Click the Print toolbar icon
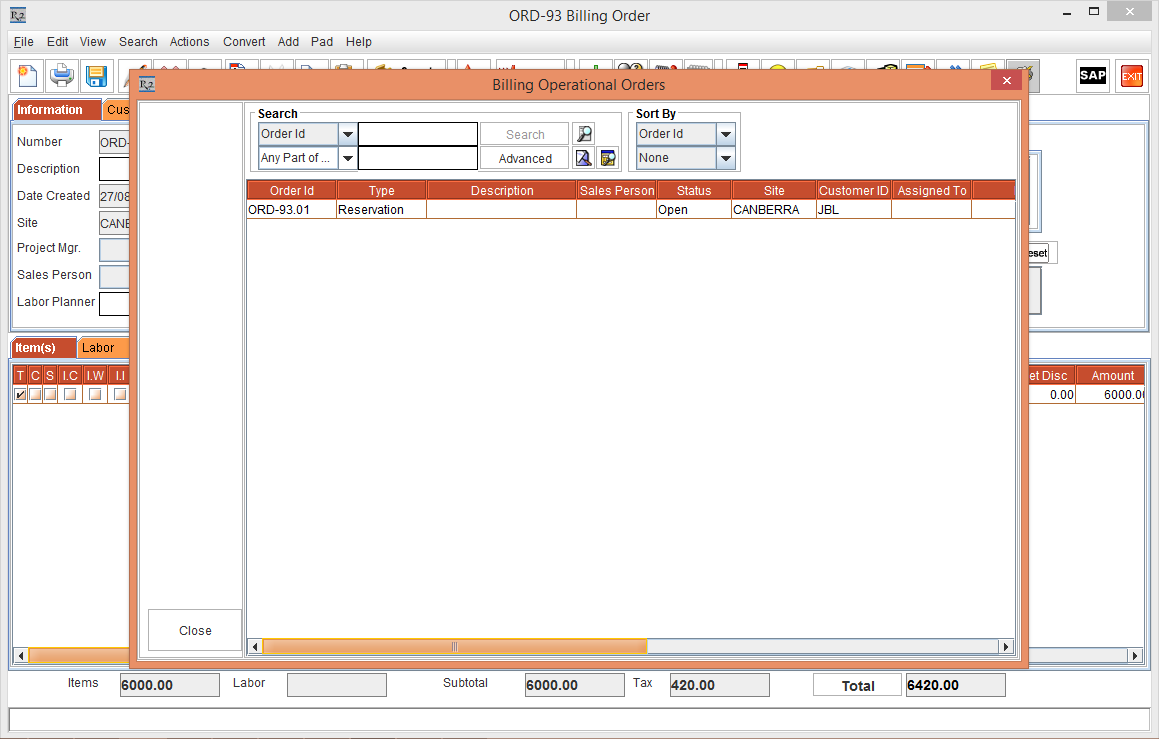 pos(62,76)
